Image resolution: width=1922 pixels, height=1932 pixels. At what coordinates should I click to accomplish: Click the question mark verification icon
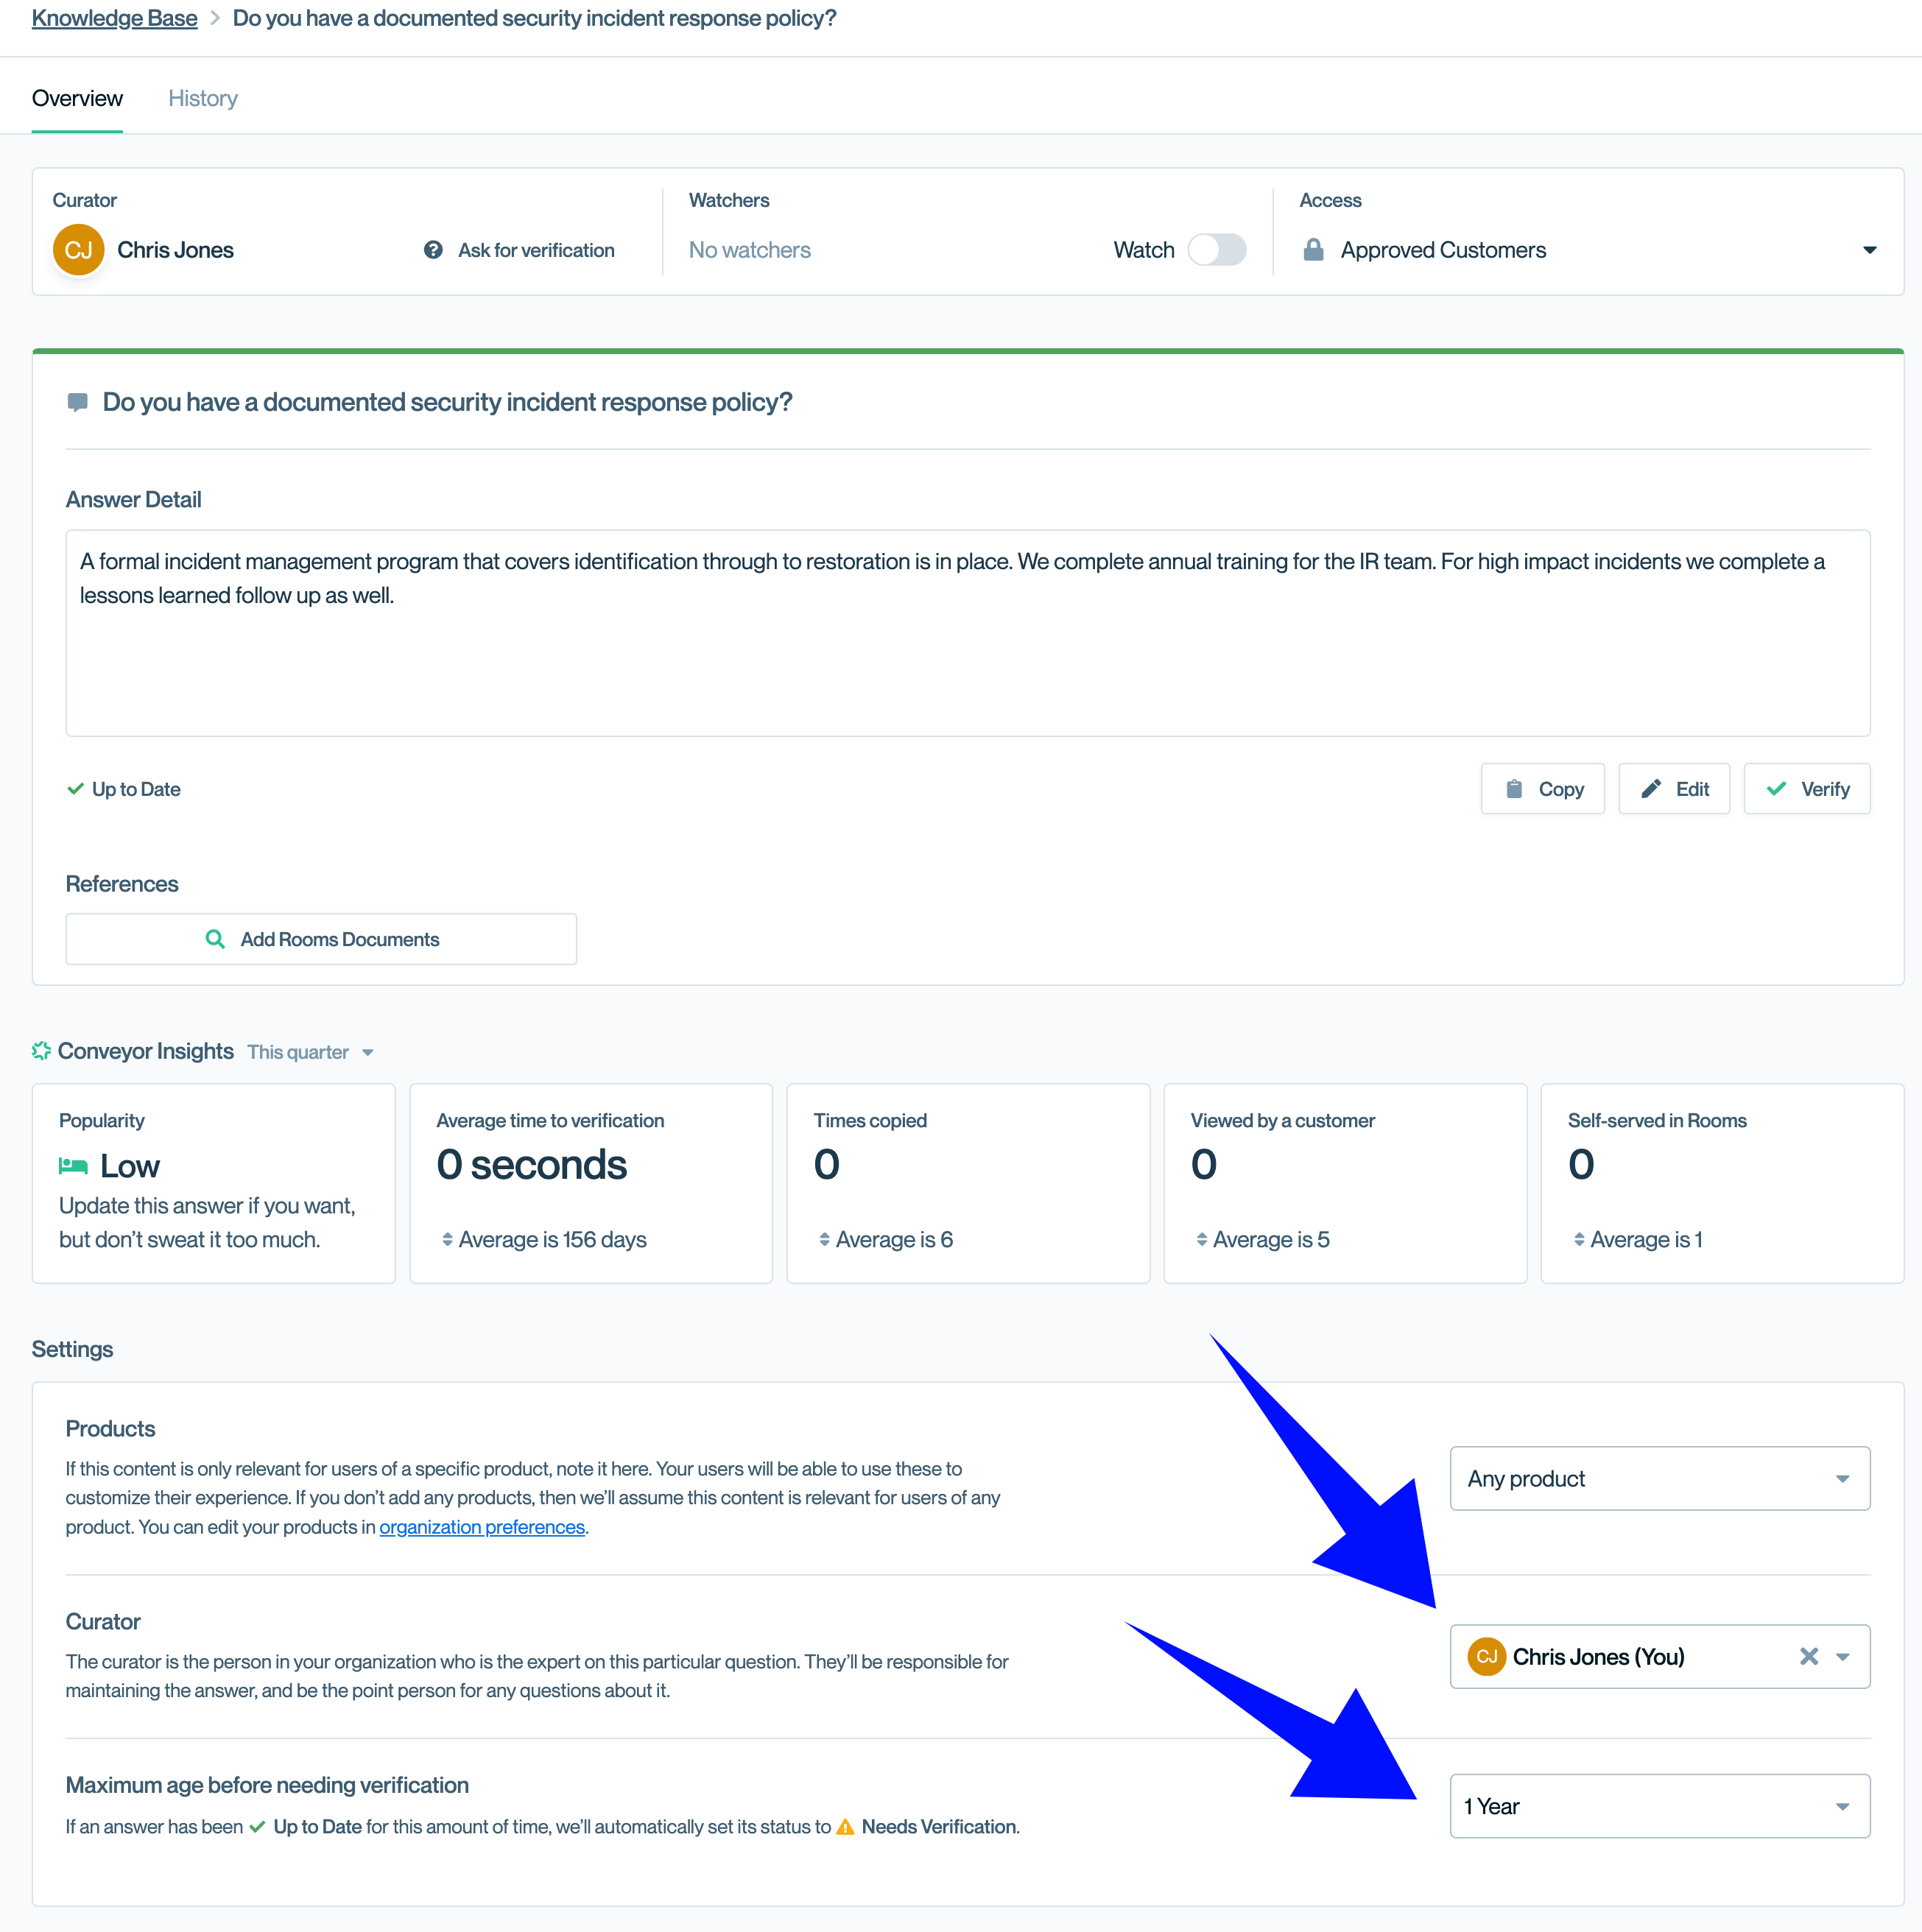(433, 250)
